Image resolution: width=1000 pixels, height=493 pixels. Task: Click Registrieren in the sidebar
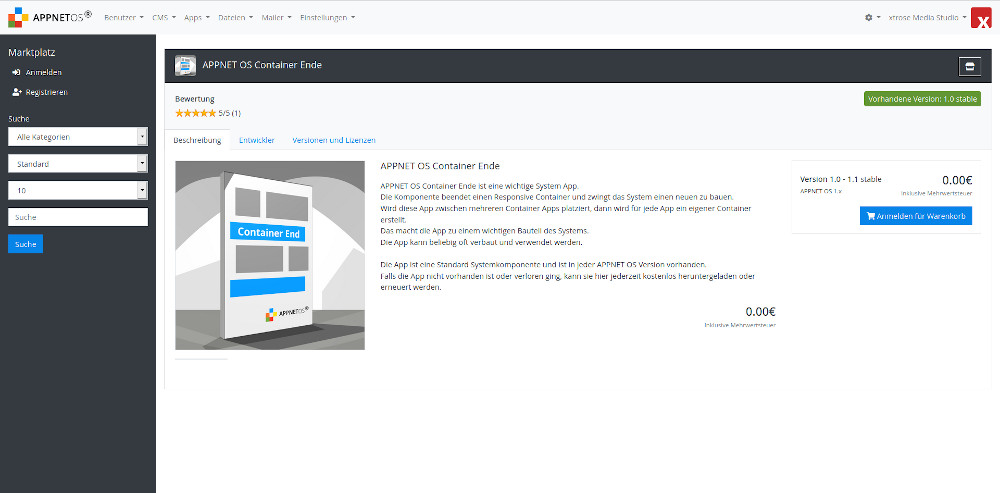pyautogui.click(x=40, y=92)
